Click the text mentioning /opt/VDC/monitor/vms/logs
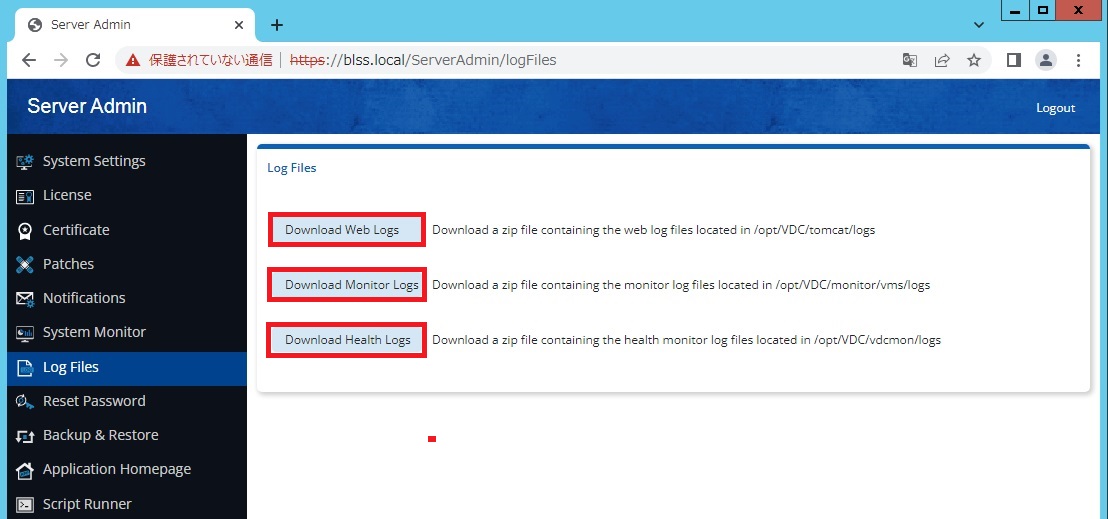The image size is (1108, 519). (x=681, y=285)
